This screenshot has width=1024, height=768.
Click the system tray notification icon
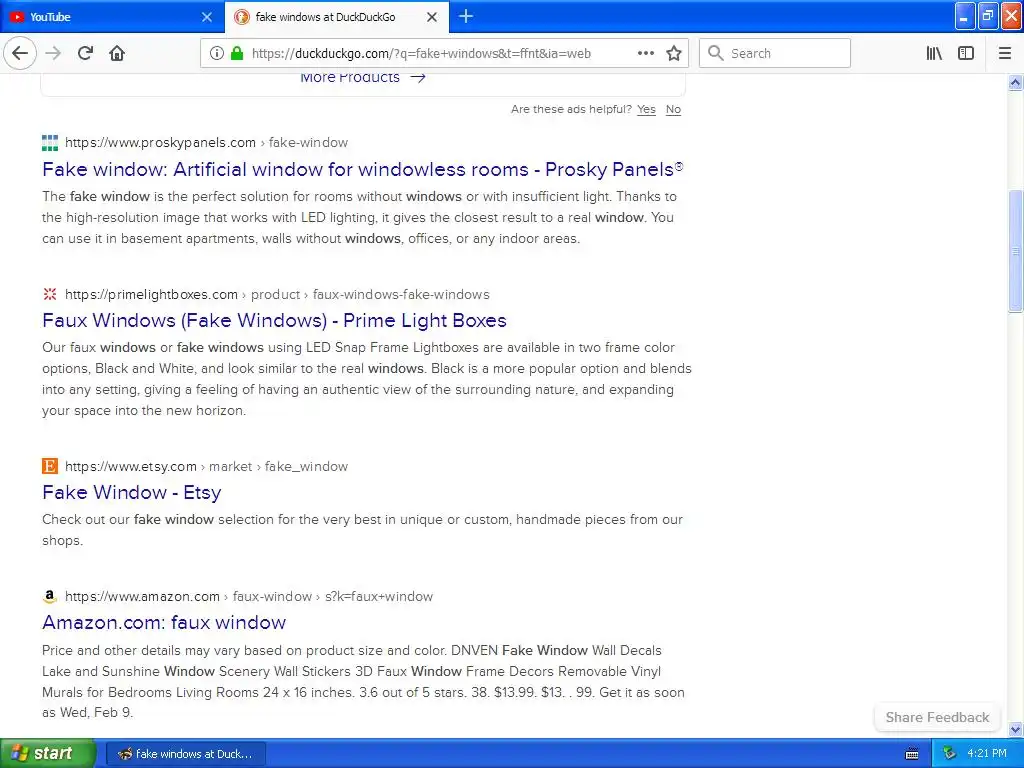[949, 754]
